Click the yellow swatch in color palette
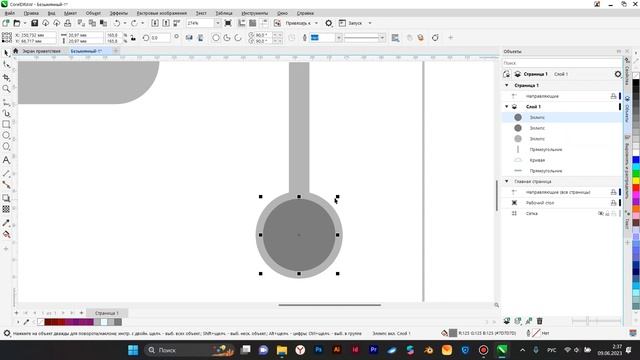The width and height of the screenshot is (640, 360). coord(636,181)
